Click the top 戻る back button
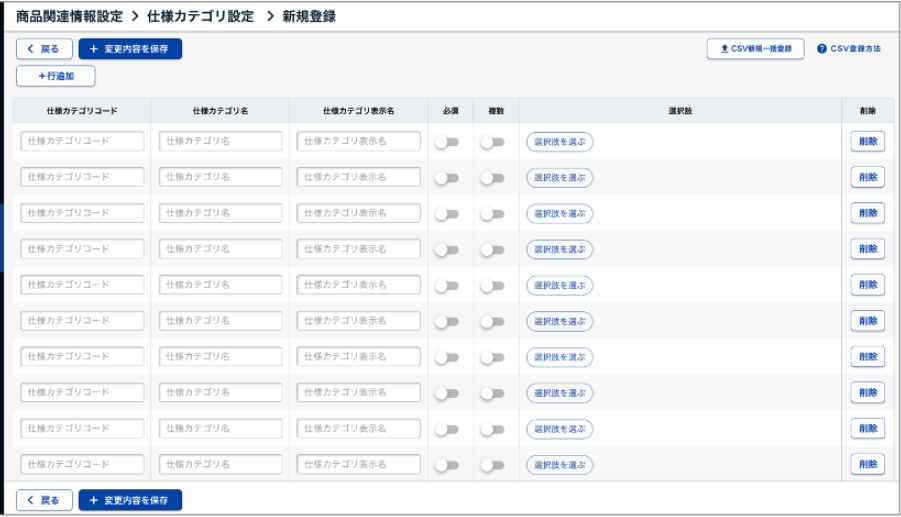The width and height of the screenshot is (901, 517). coord(44,49)
